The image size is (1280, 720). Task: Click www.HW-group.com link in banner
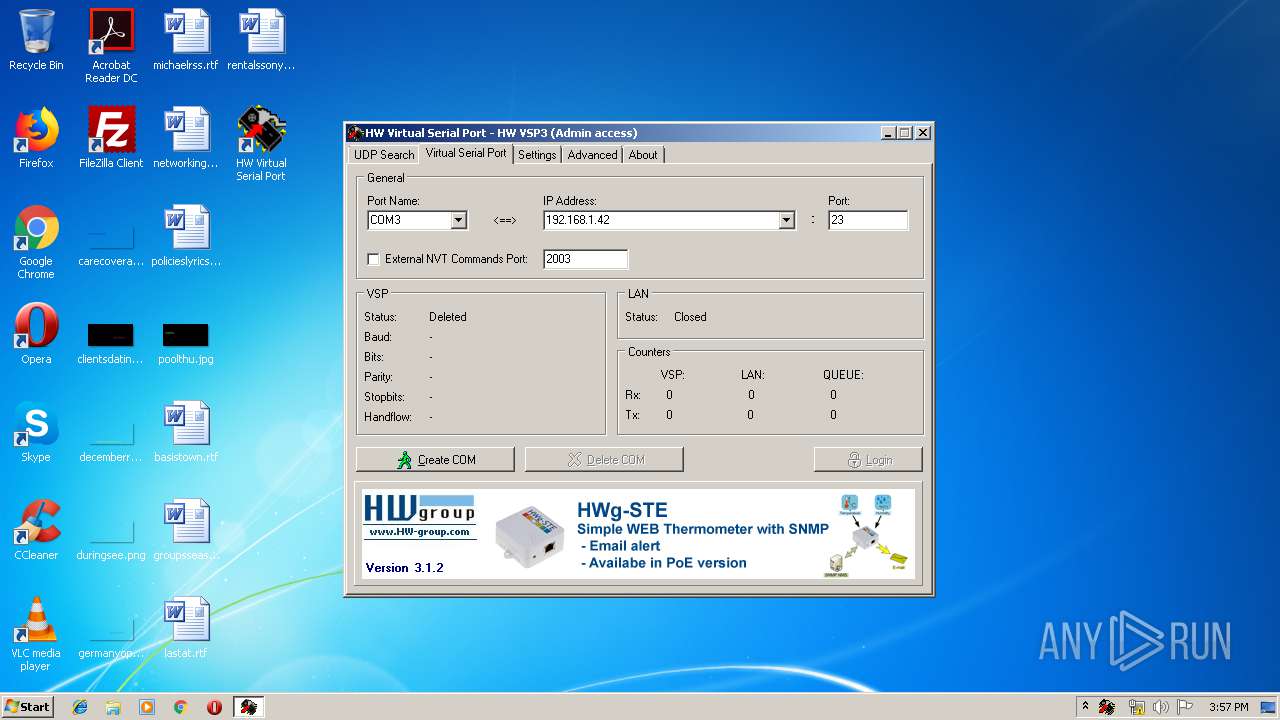point(419,532)
